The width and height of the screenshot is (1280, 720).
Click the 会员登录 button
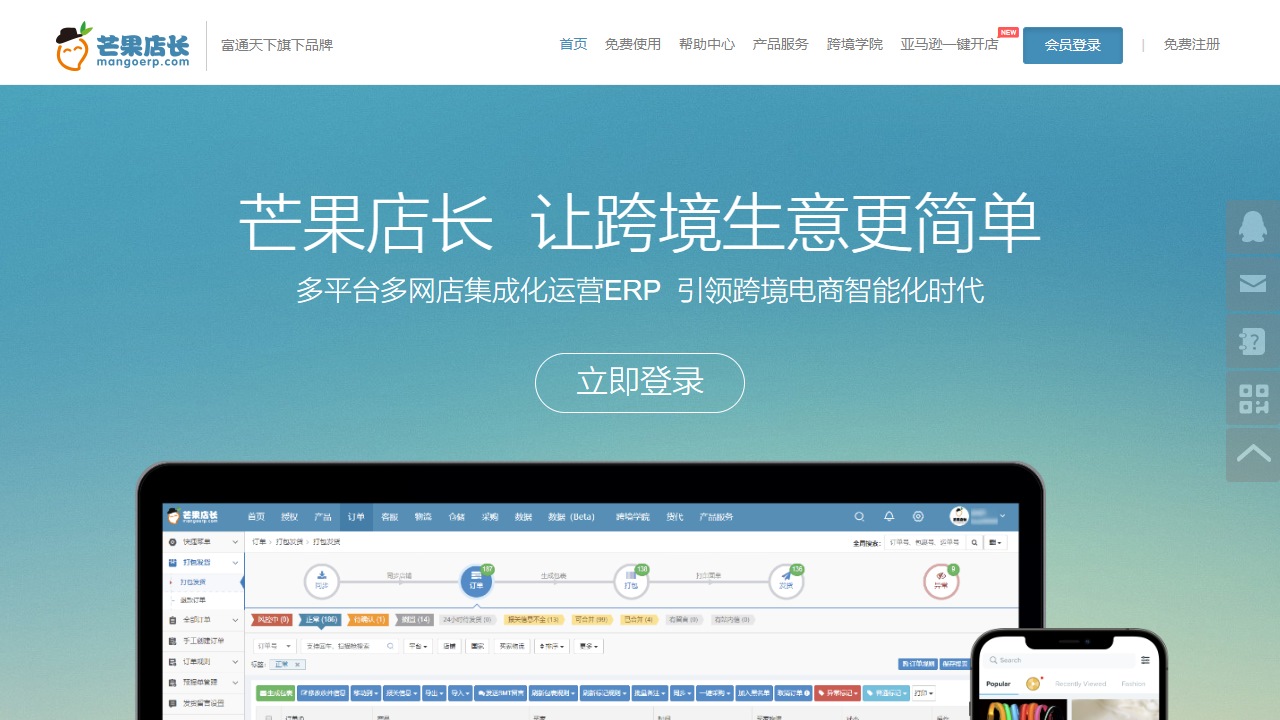click(1073, 45)
